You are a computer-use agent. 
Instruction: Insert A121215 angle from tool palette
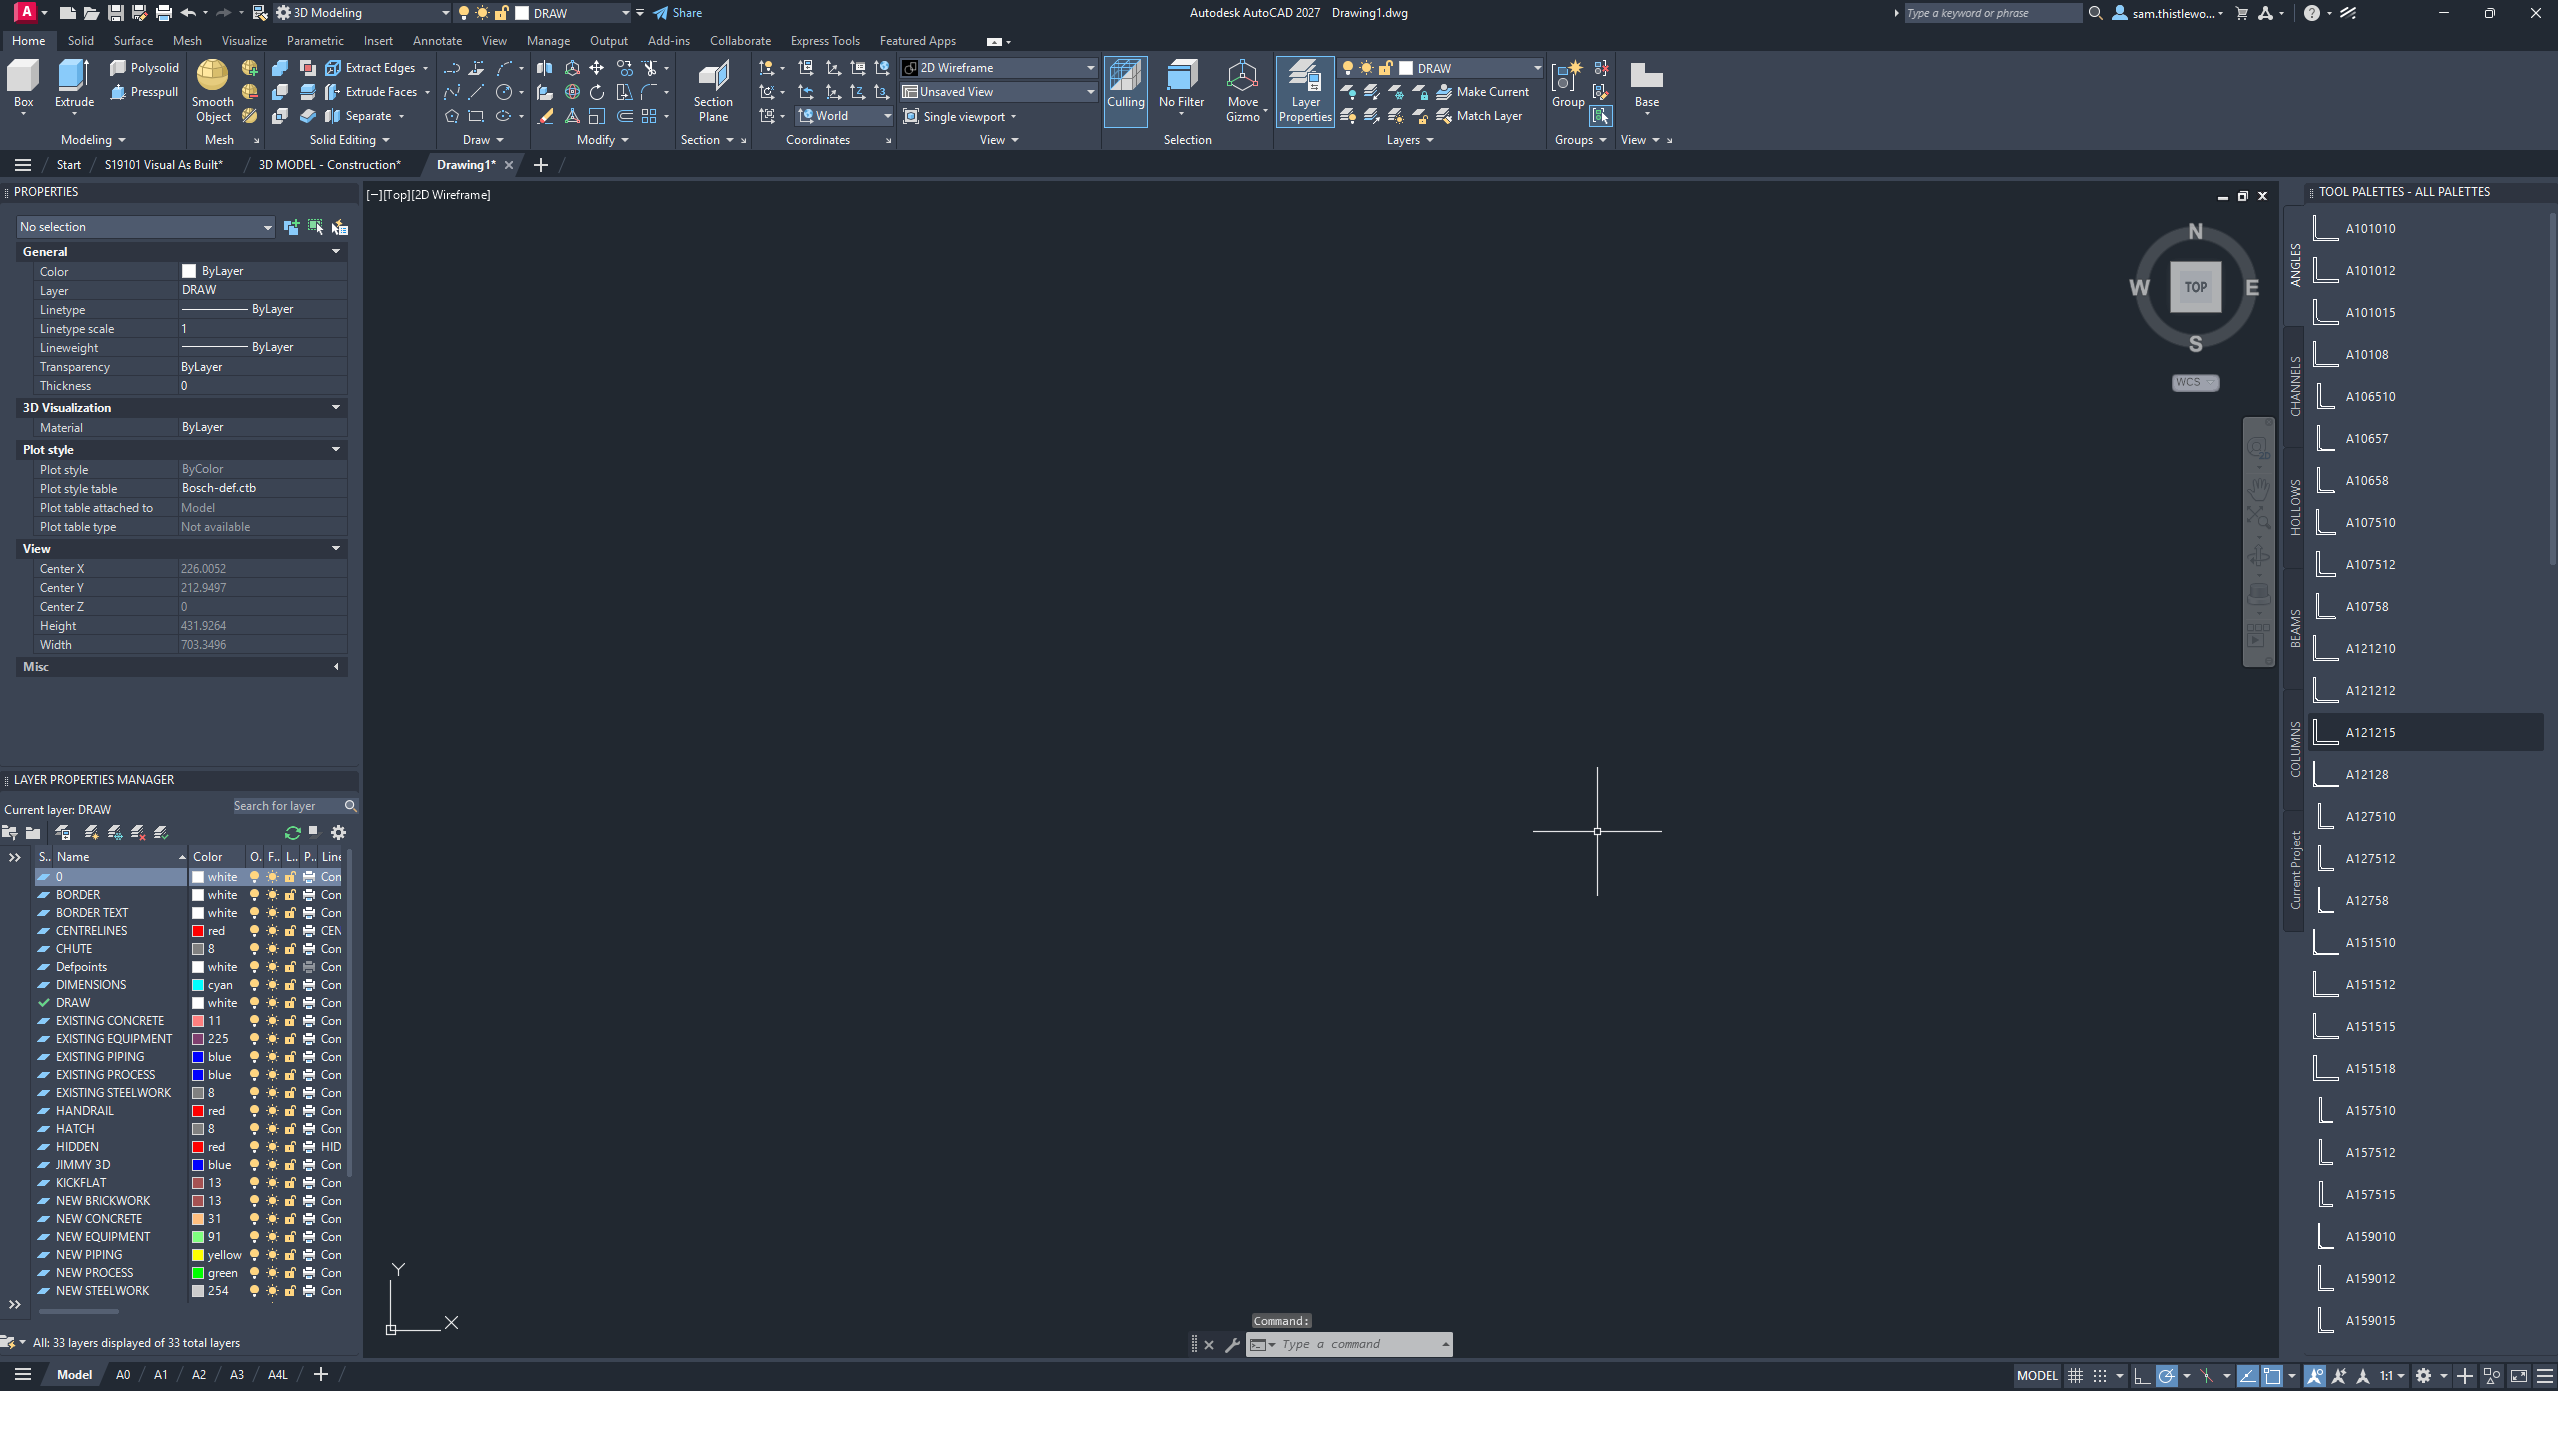tap(2426, 732)
